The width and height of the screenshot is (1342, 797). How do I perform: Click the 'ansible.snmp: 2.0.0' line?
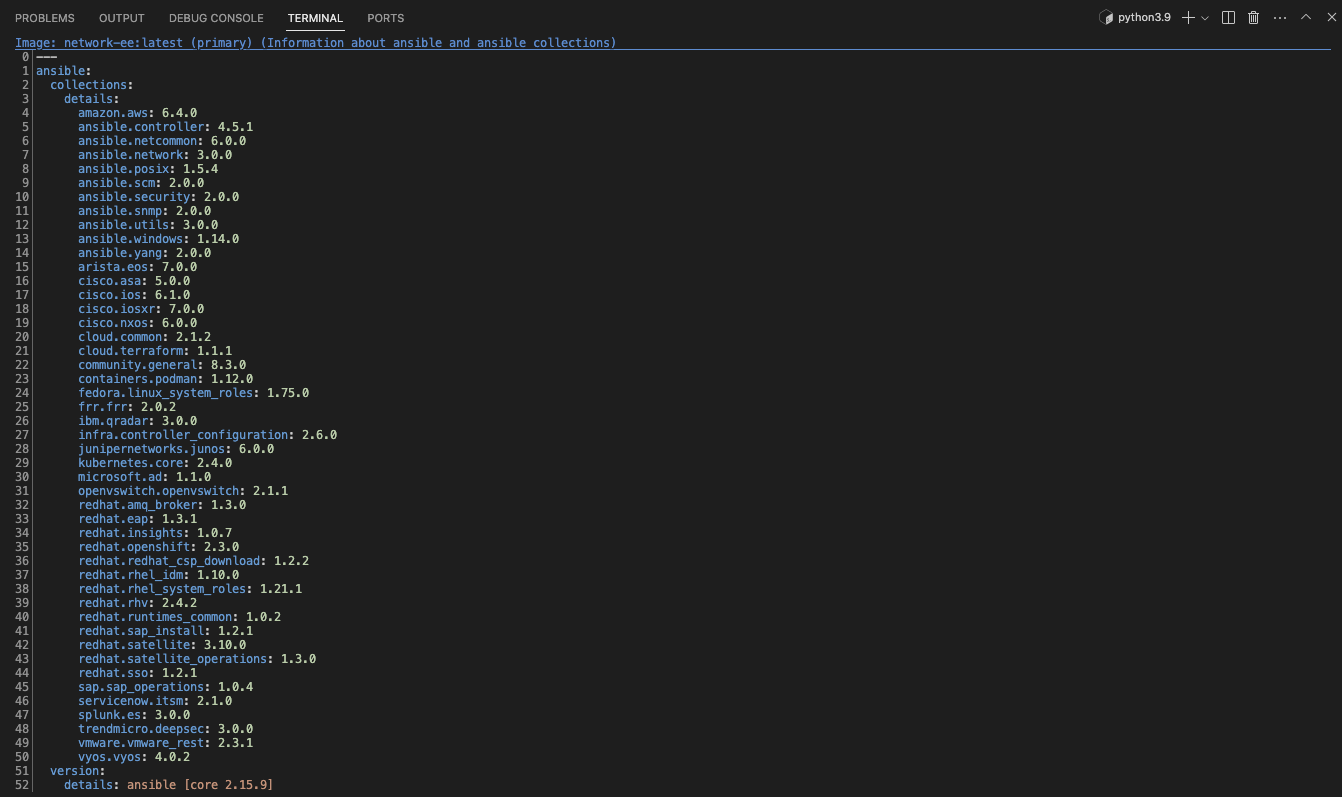(x=145, y=211)
